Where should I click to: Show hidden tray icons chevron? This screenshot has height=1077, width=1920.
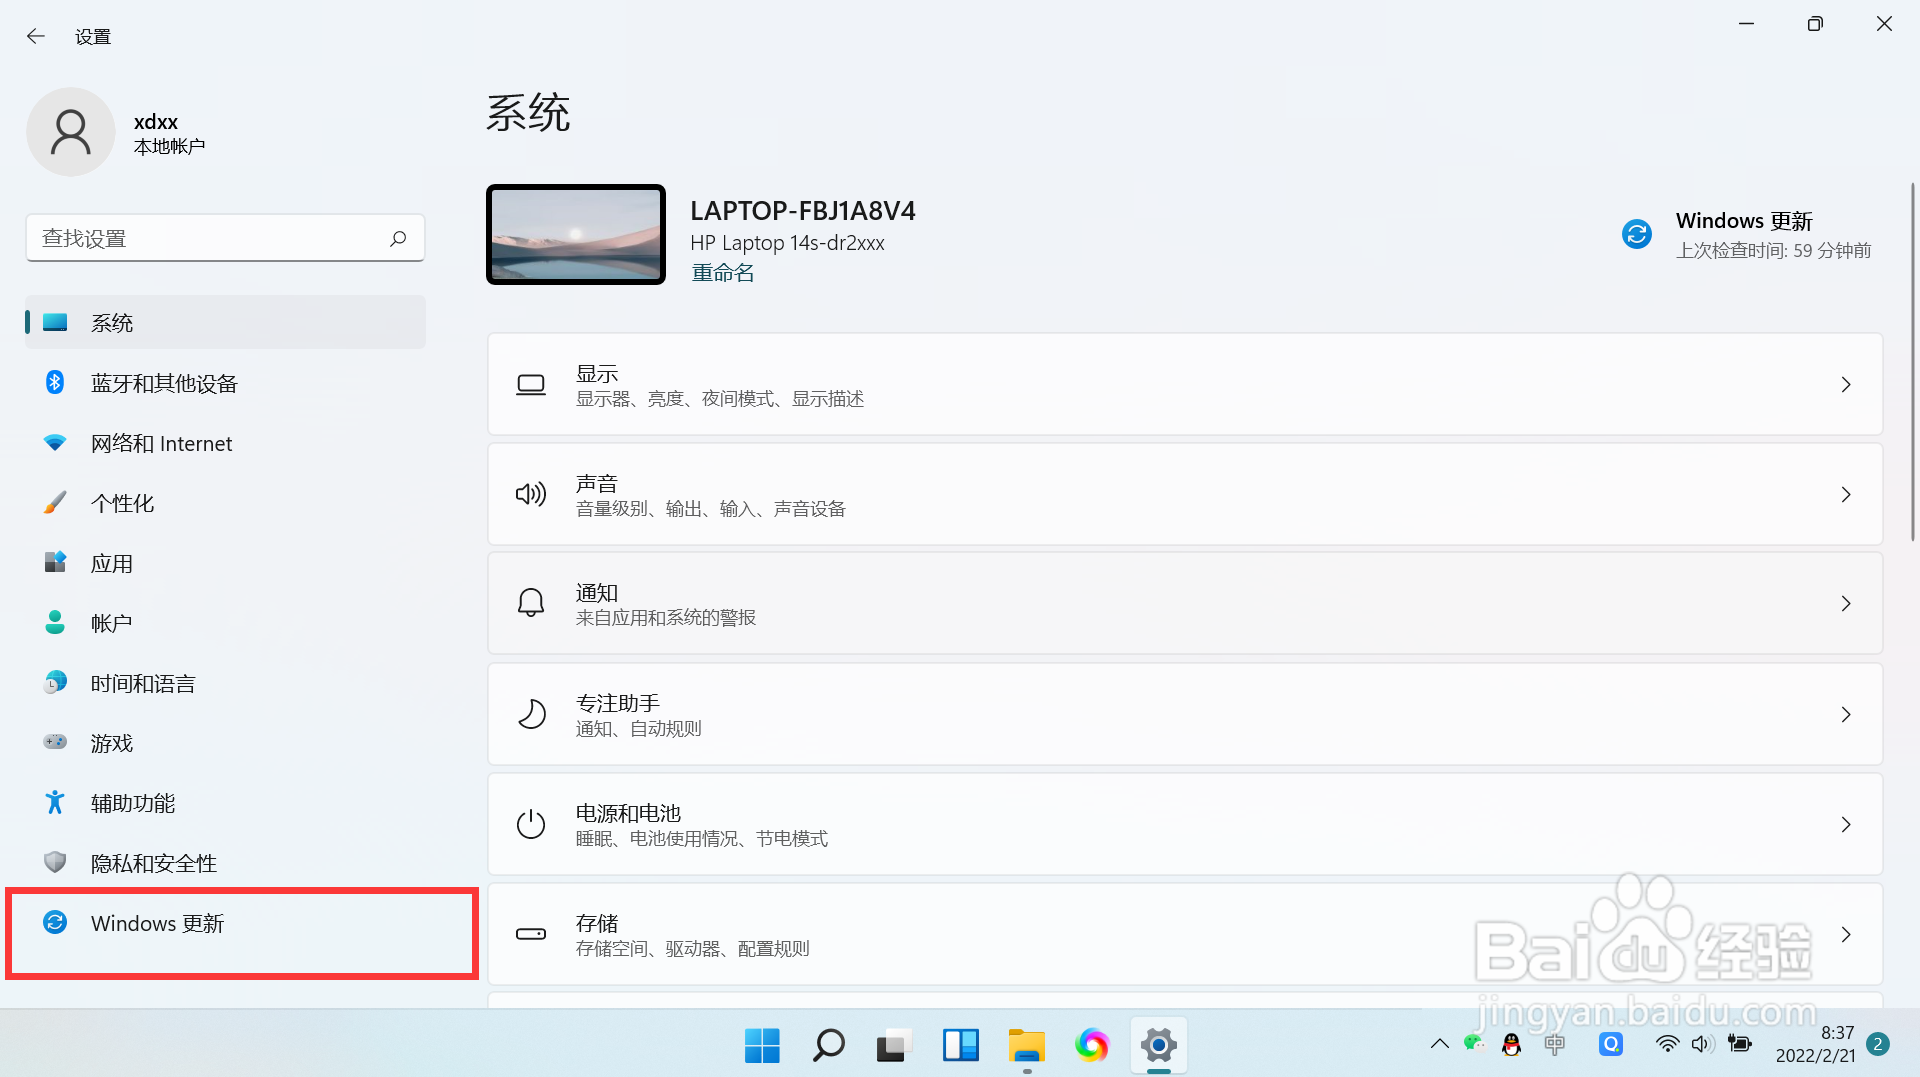[x=1439, y=1044]
